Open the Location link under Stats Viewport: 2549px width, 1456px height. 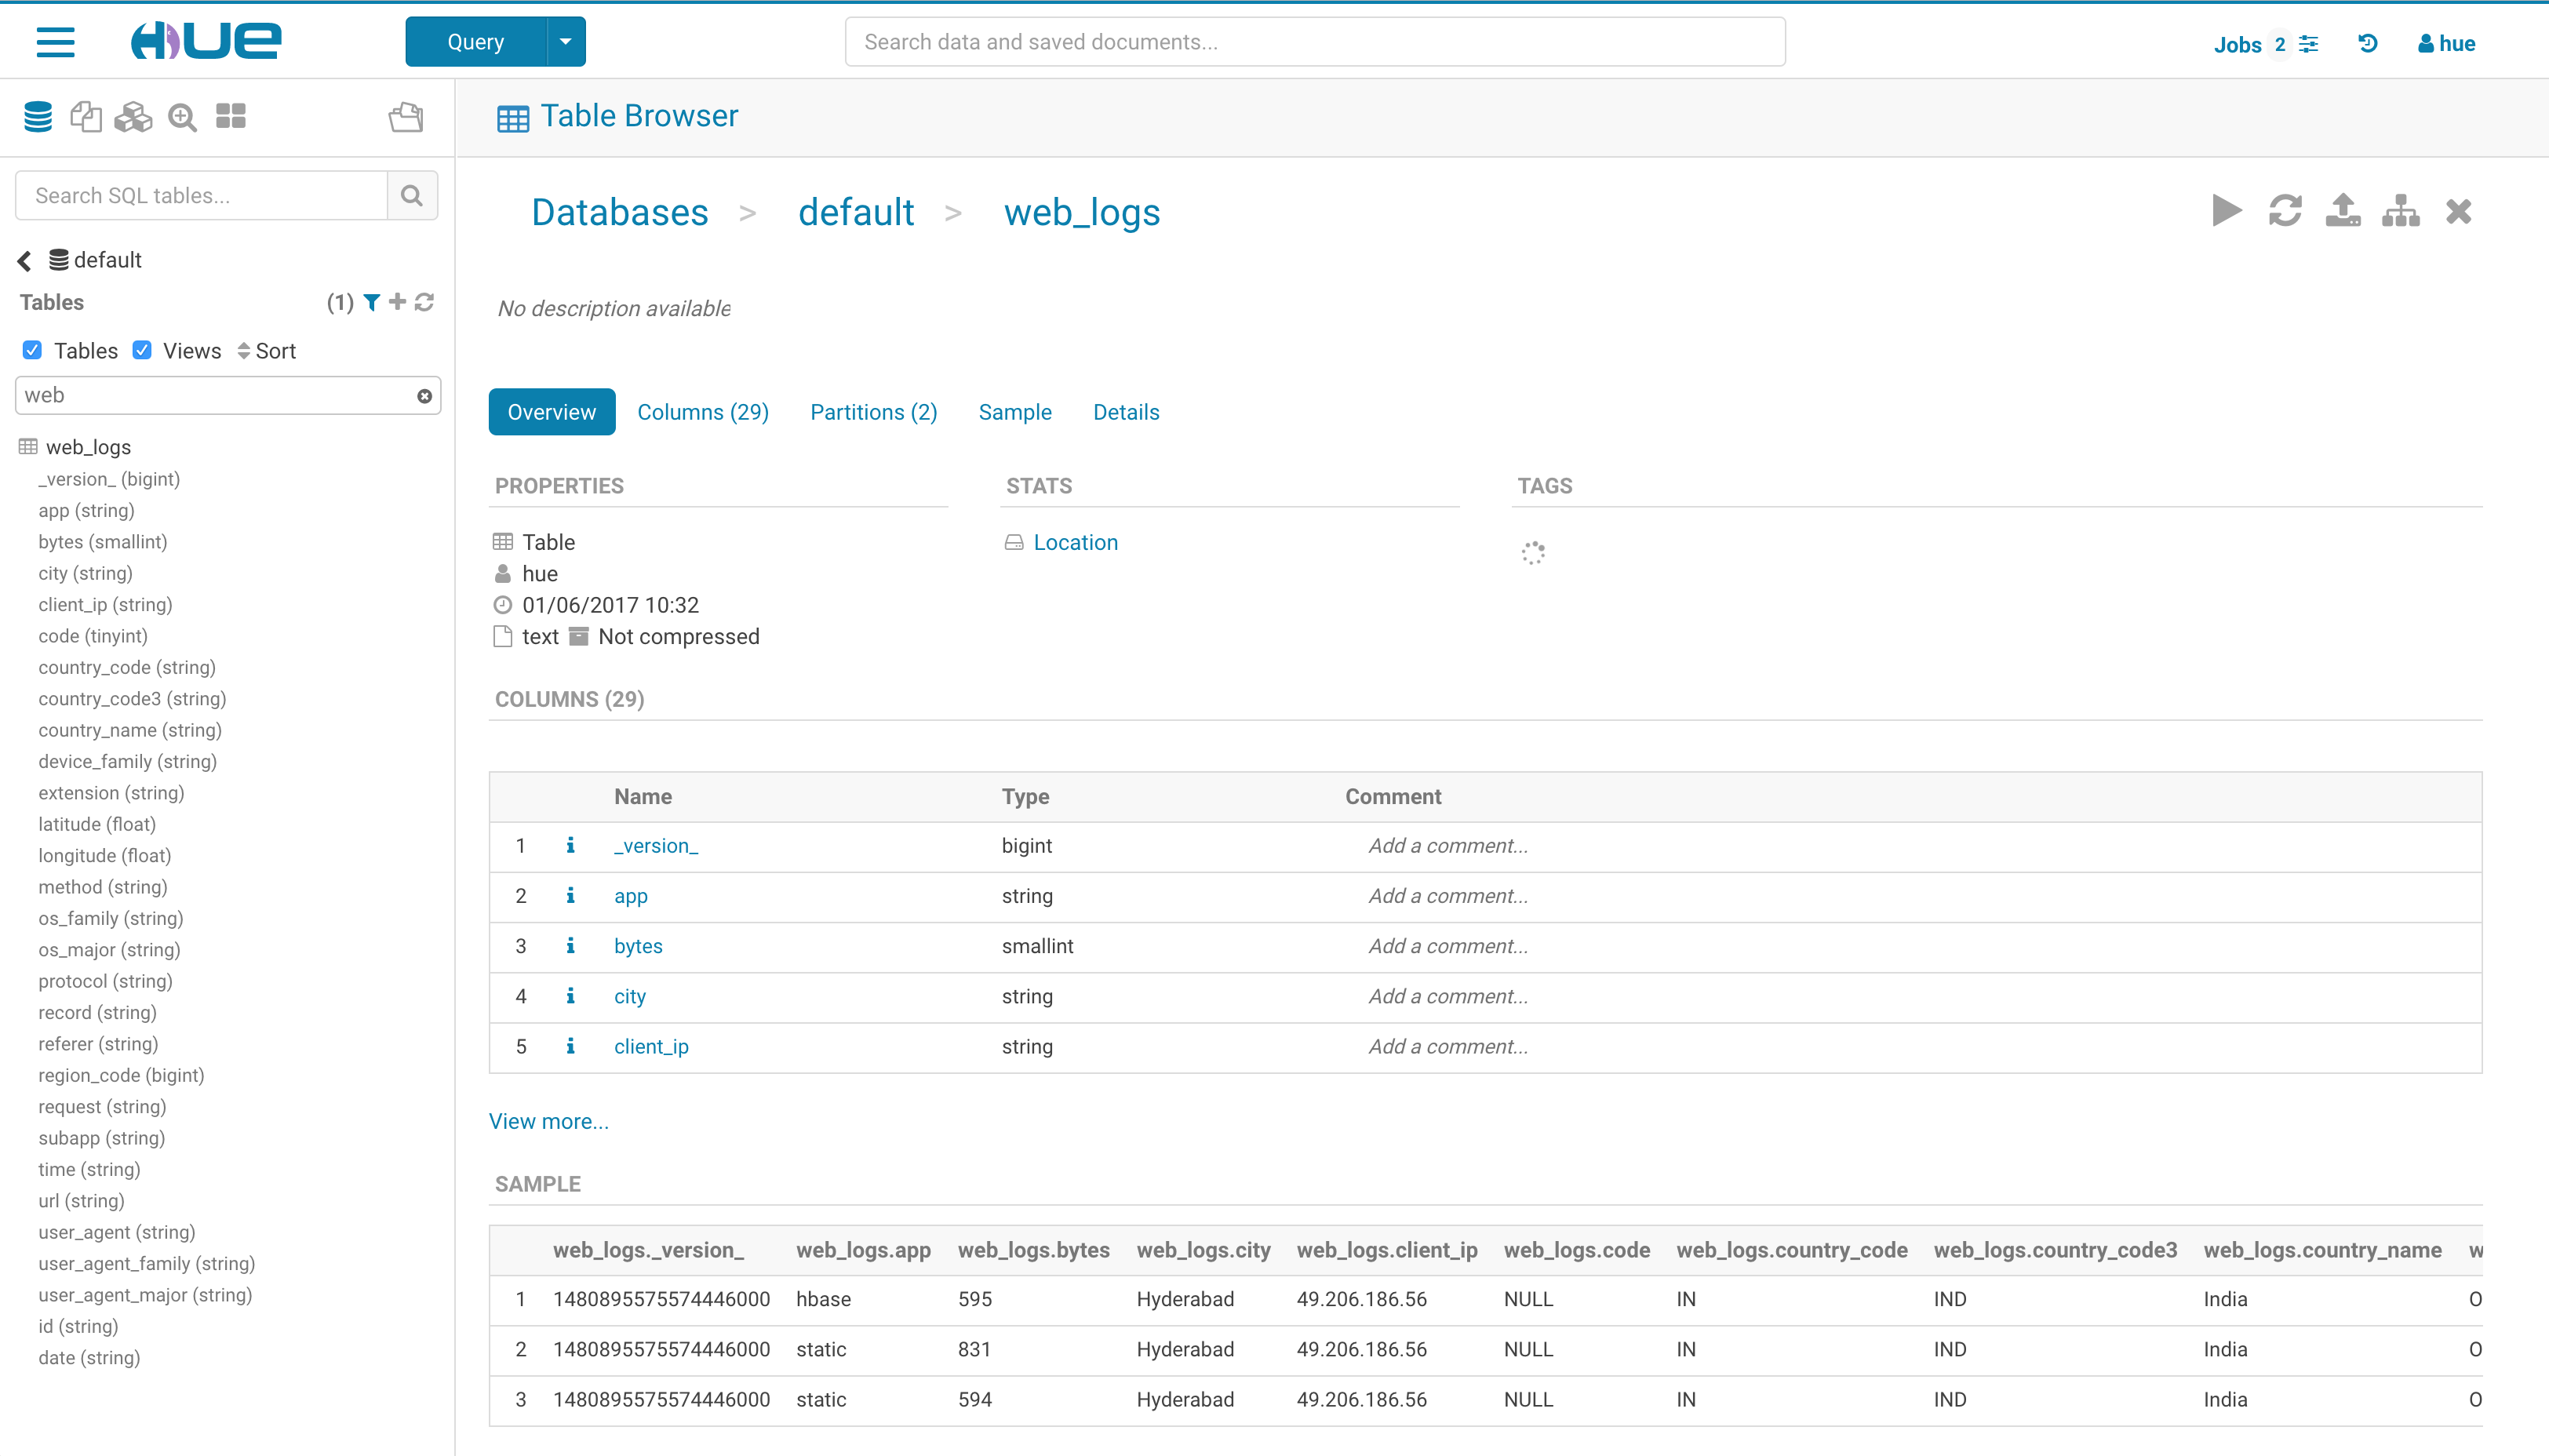[1075, 542]
